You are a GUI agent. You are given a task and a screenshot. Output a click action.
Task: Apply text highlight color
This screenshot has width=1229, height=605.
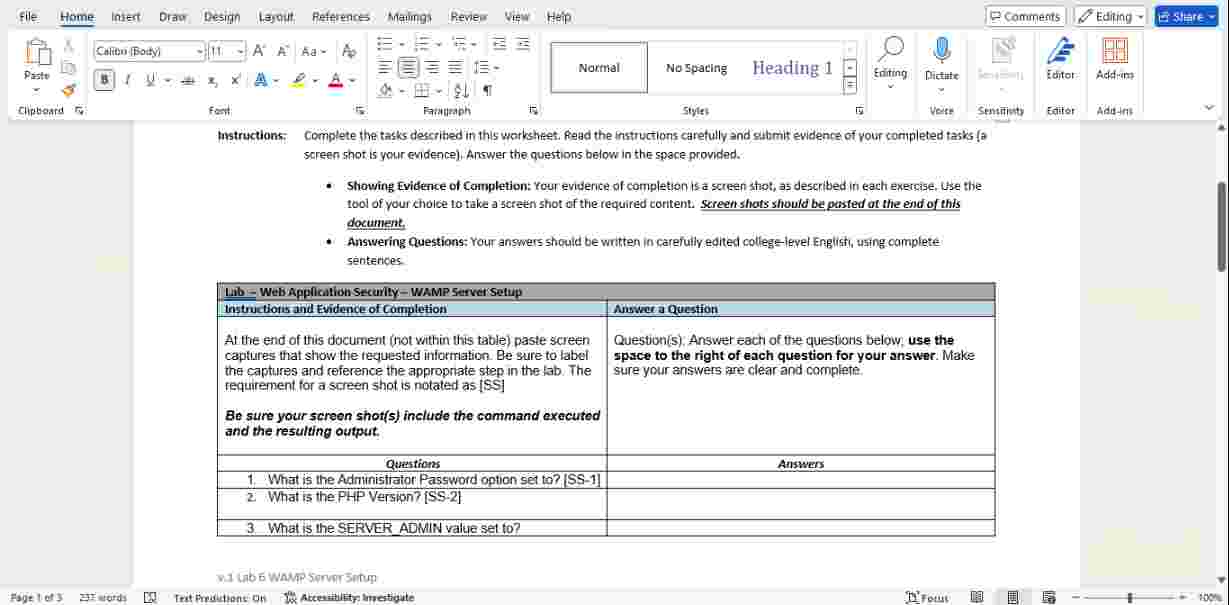coord(297,80)
